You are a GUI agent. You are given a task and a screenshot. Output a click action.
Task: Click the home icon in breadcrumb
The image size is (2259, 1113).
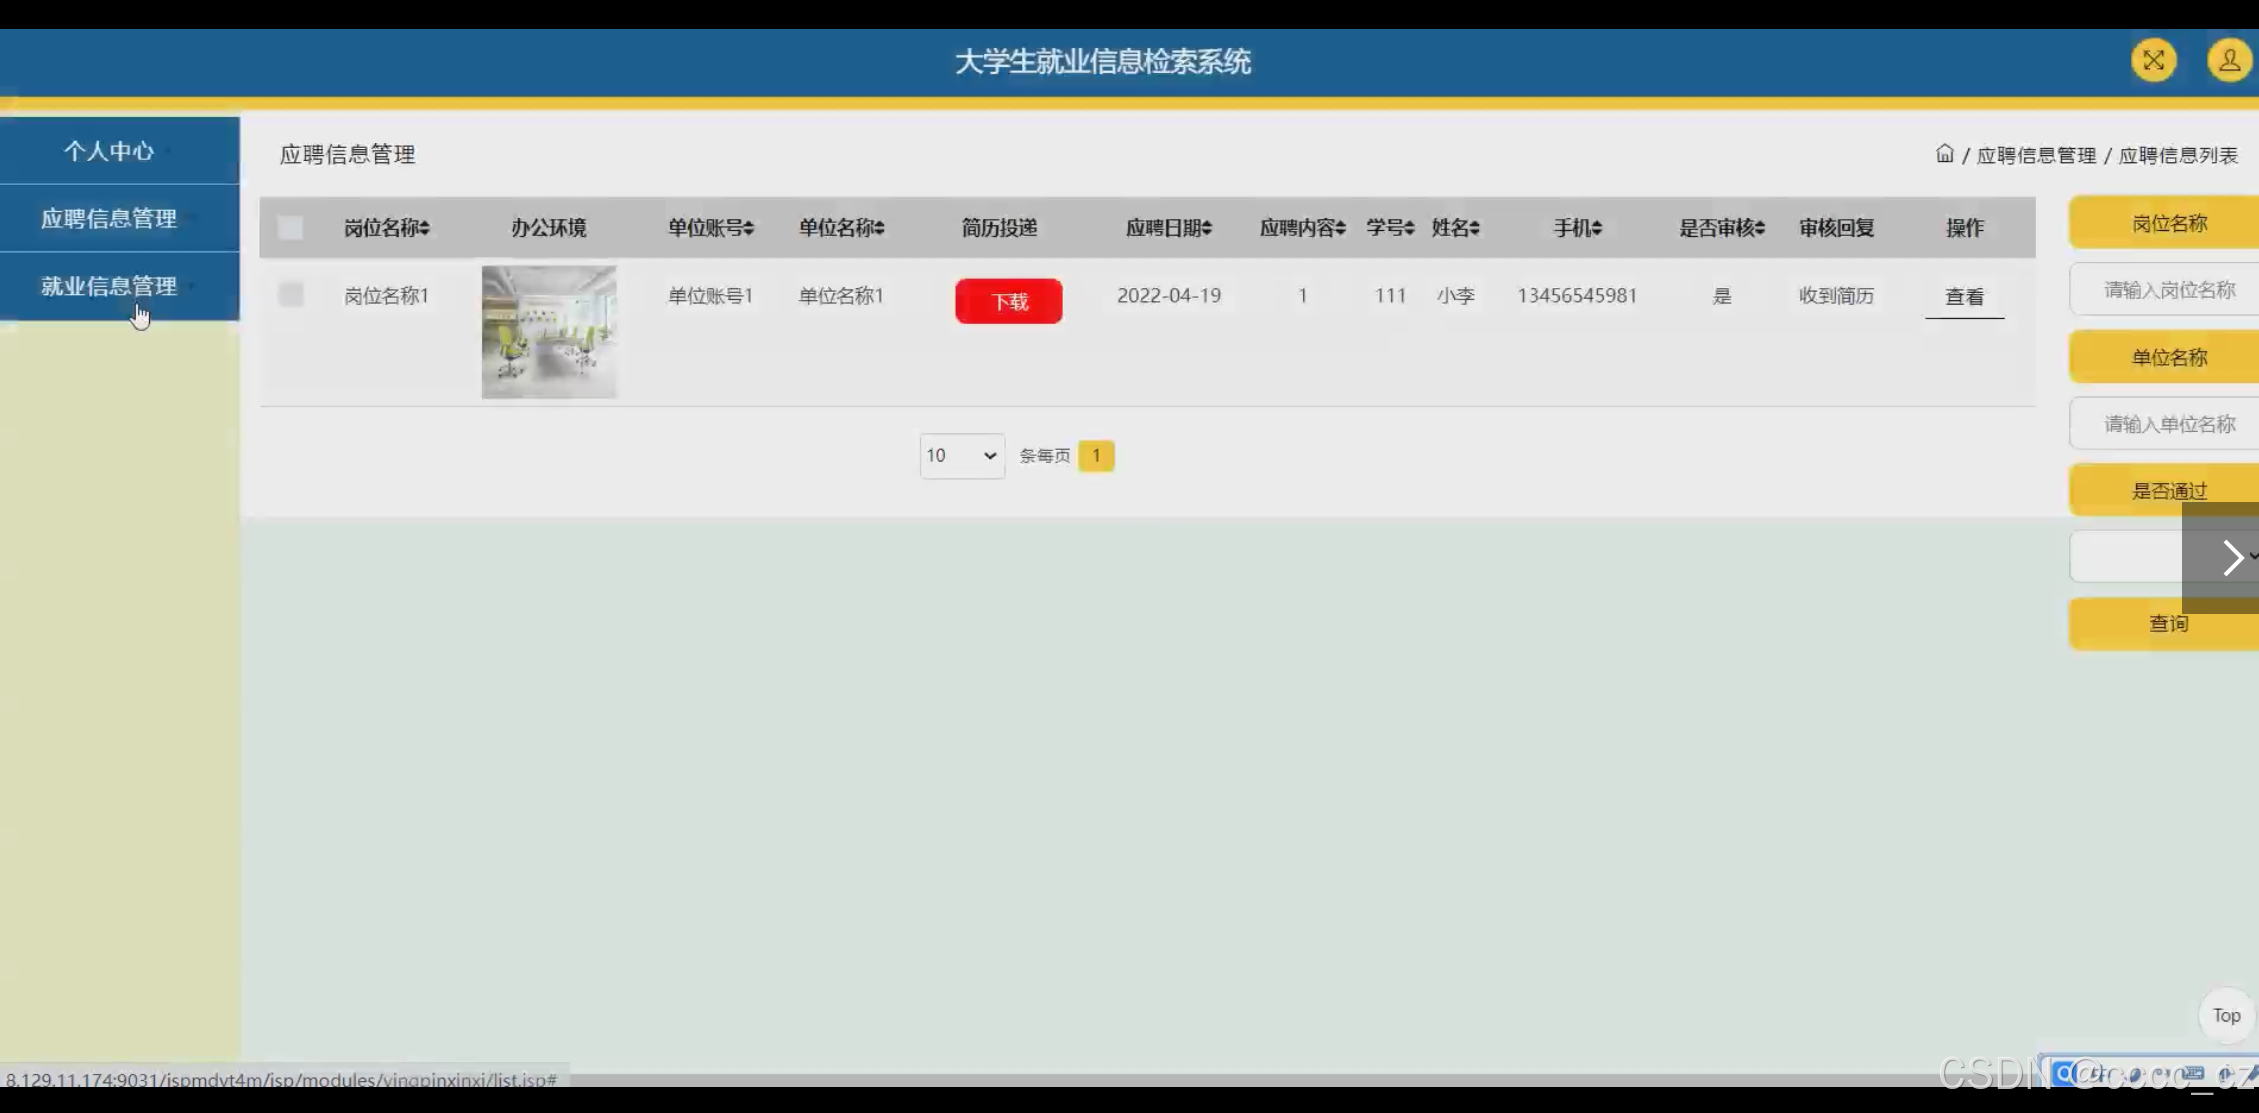click(x=1944, y=154)
